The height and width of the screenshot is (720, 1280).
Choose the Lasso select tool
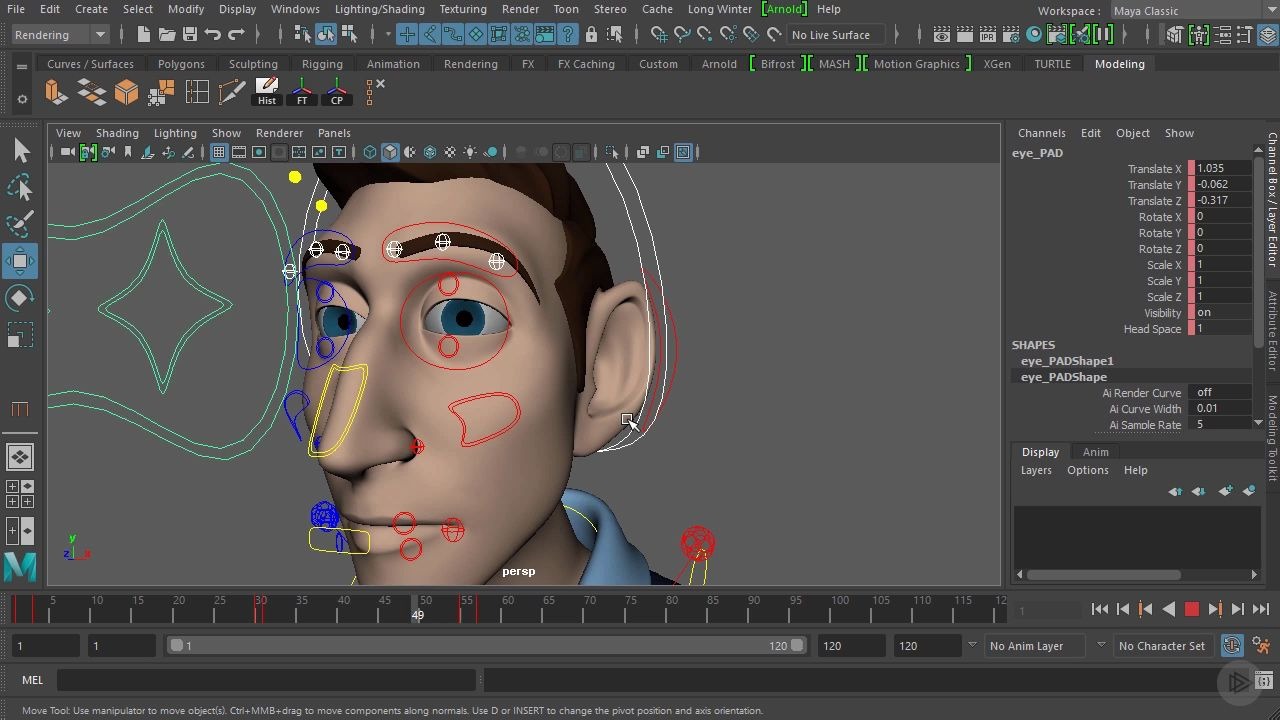[x=20, y=188]
